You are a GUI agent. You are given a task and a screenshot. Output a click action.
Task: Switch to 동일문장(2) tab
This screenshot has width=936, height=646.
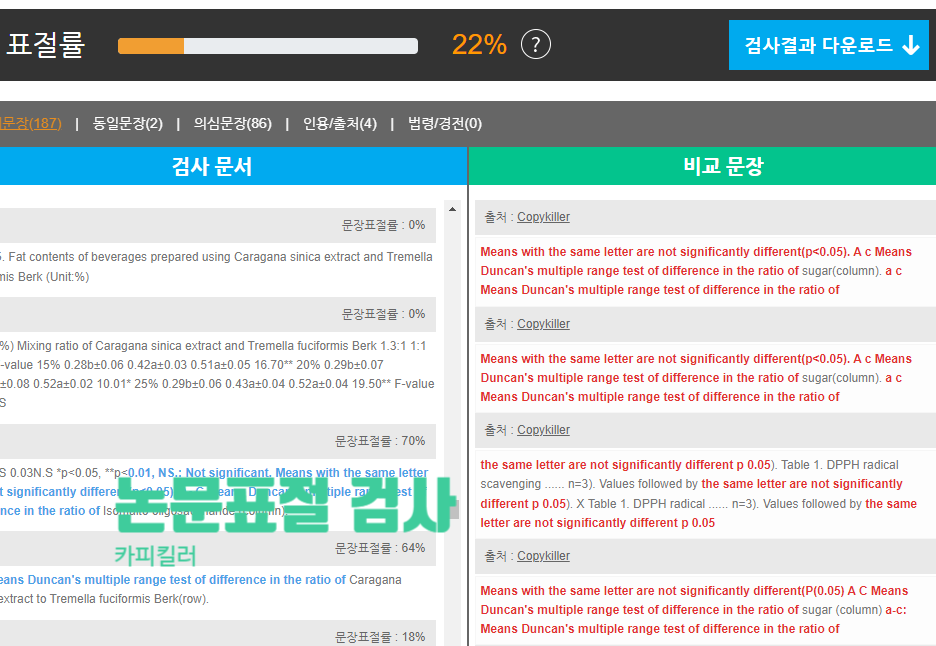pos(127,124)
